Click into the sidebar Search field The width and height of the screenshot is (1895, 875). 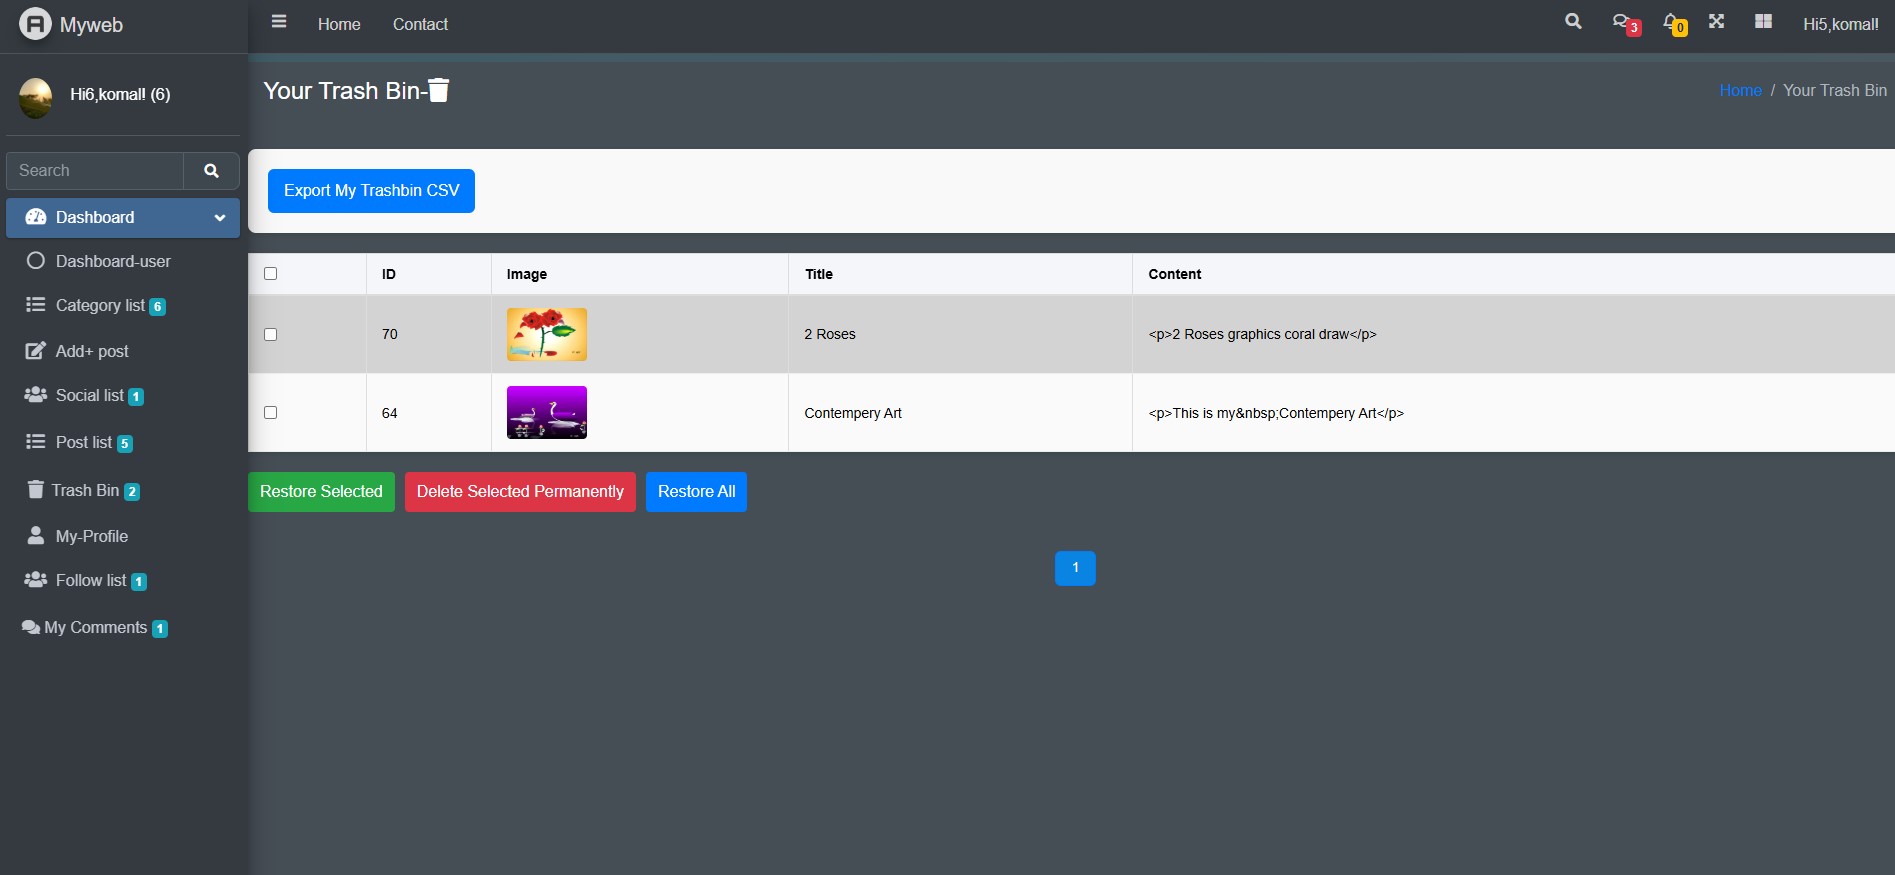pos(95,171)
